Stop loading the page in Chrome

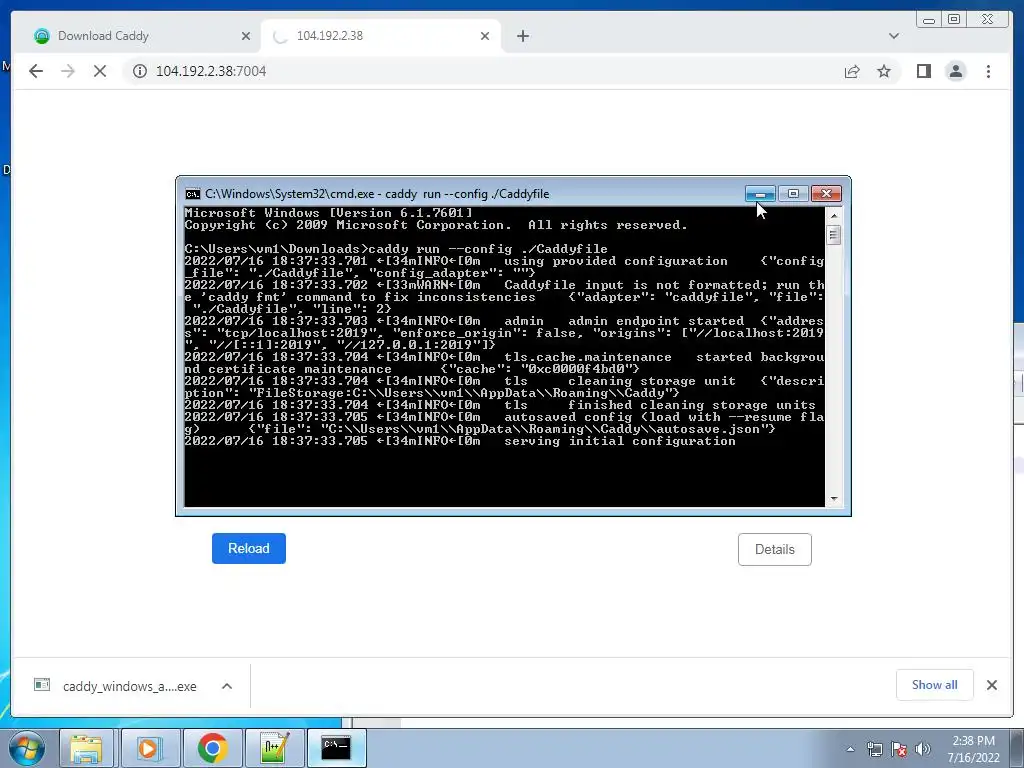tap(100, 71)
